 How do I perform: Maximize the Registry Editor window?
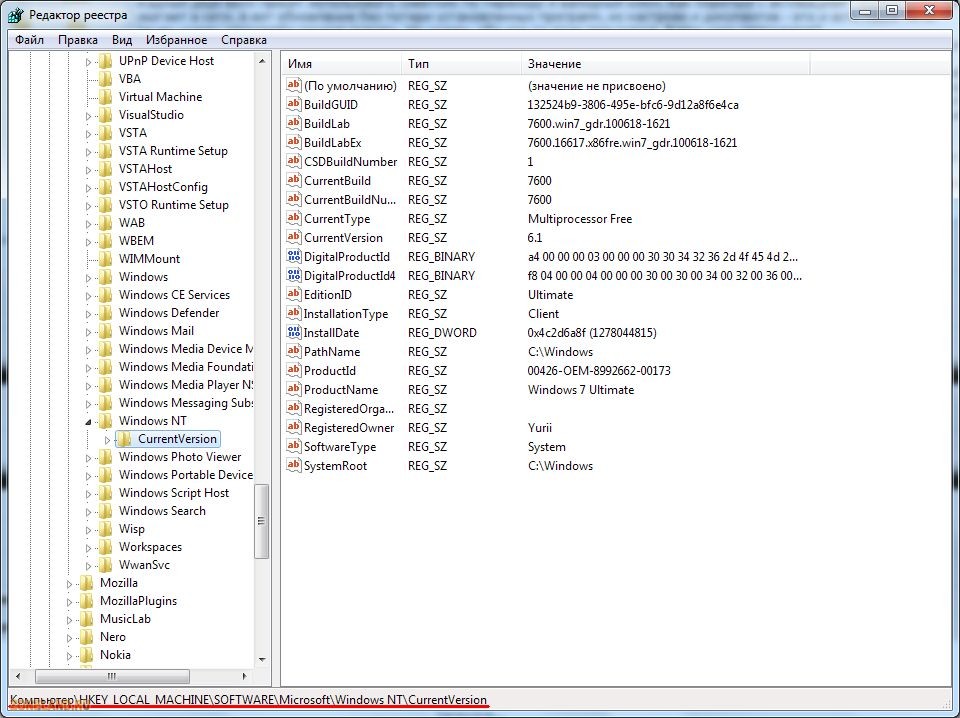(x=892, y=10)
